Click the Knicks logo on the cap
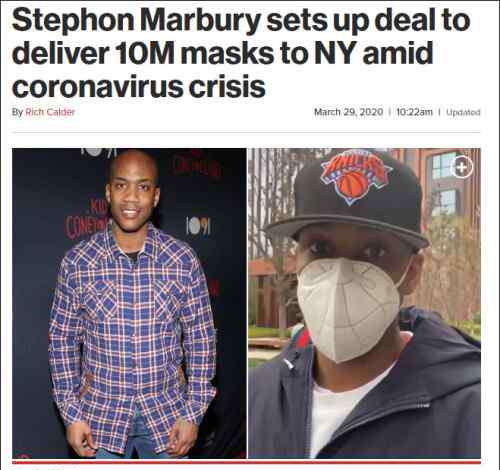Screen dimensions: 500x470 click(356, 177)
